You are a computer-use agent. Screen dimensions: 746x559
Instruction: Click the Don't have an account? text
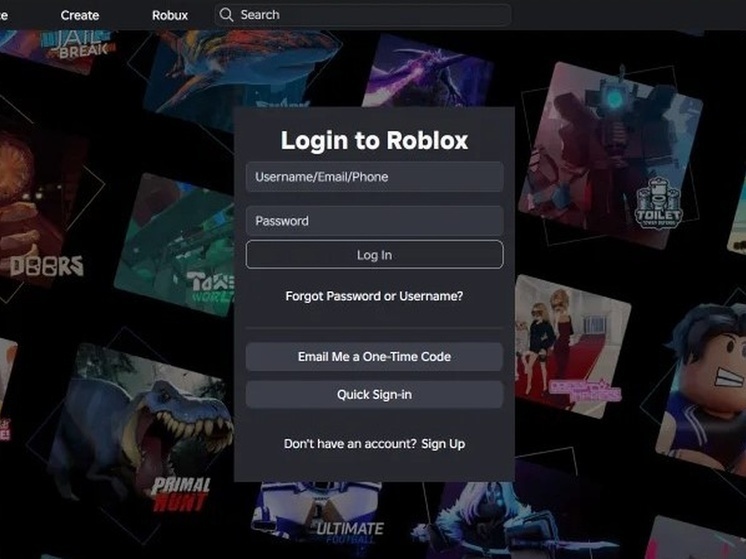pyautogui.click(x=350, y=444)
